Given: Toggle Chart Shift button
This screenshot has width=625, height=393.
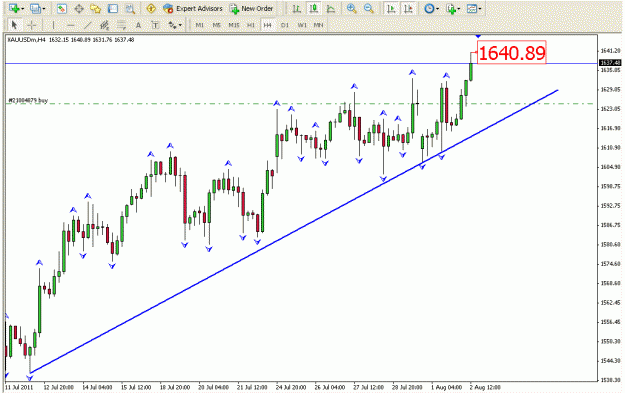Looking at the screenshot, I should pyautogui.click(x=408, y=8).
